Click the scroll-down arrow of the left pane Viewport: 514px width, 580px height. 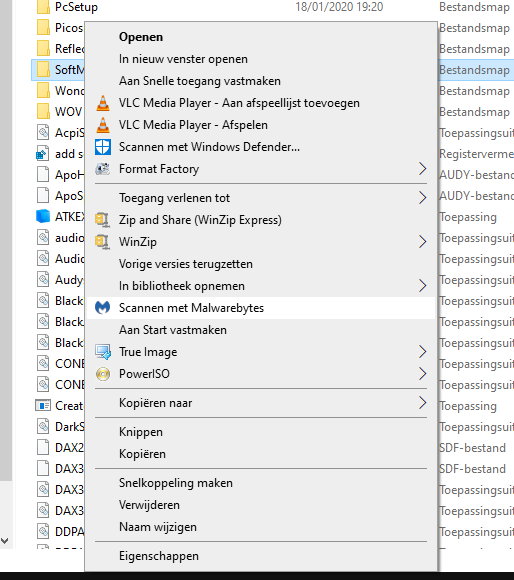pos(5,541)
